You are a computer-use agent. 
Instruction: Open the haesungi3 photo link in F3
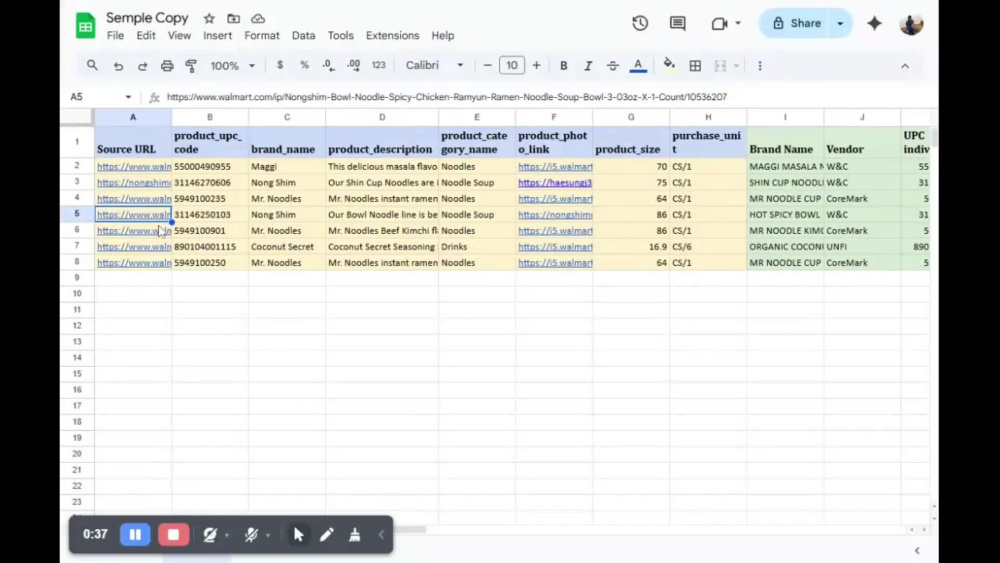click(x=555, y=182)
